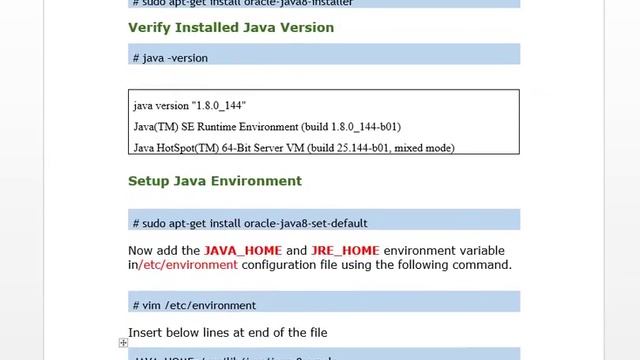Select the 'Verify Installed Java Version' heading
This screenshot has width=640, height=360.
231,27
